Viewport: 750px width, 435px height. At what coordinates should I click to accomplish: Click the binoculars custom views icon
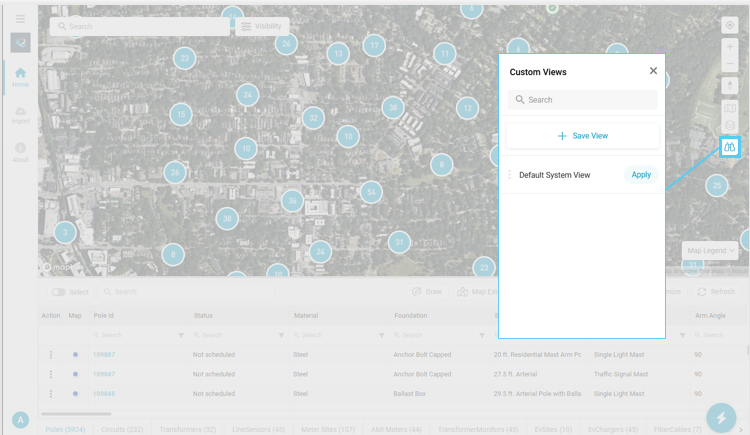pyautogui.click(x=729, y=147)
